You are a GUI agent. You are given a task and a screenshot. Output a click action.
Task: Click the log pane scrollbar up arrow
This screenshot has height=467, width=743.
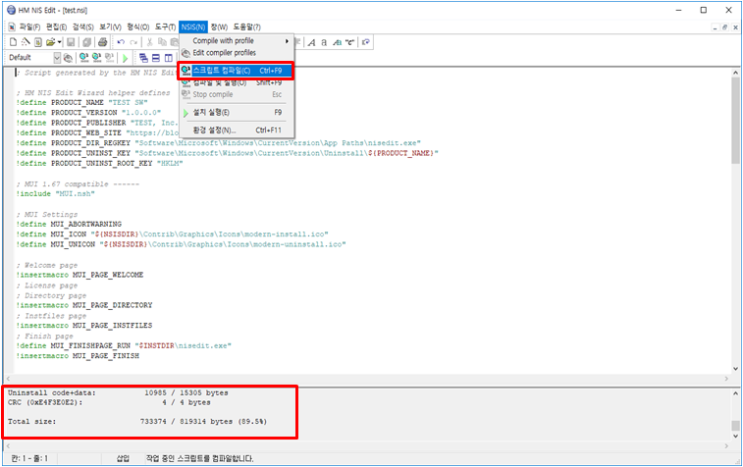(735, 393)
